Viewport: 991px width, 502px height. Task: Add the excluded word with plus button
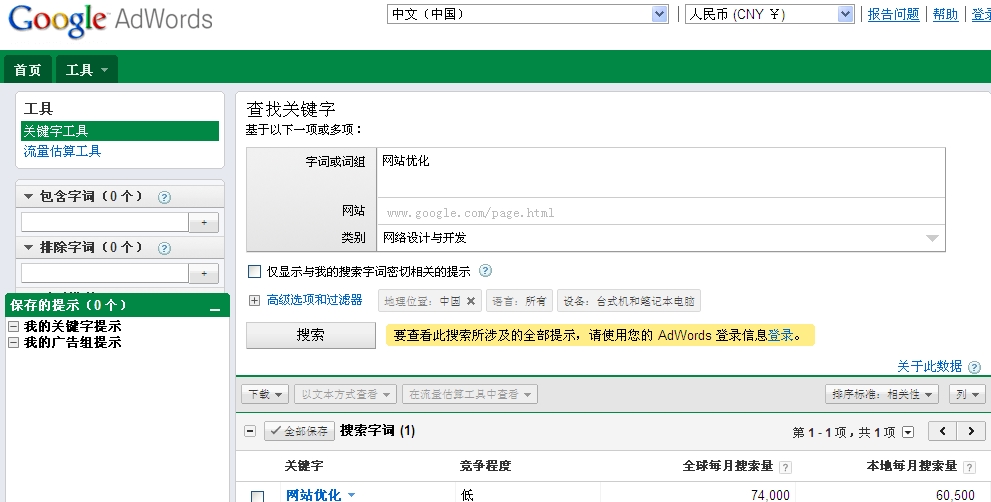click(204, 273)
